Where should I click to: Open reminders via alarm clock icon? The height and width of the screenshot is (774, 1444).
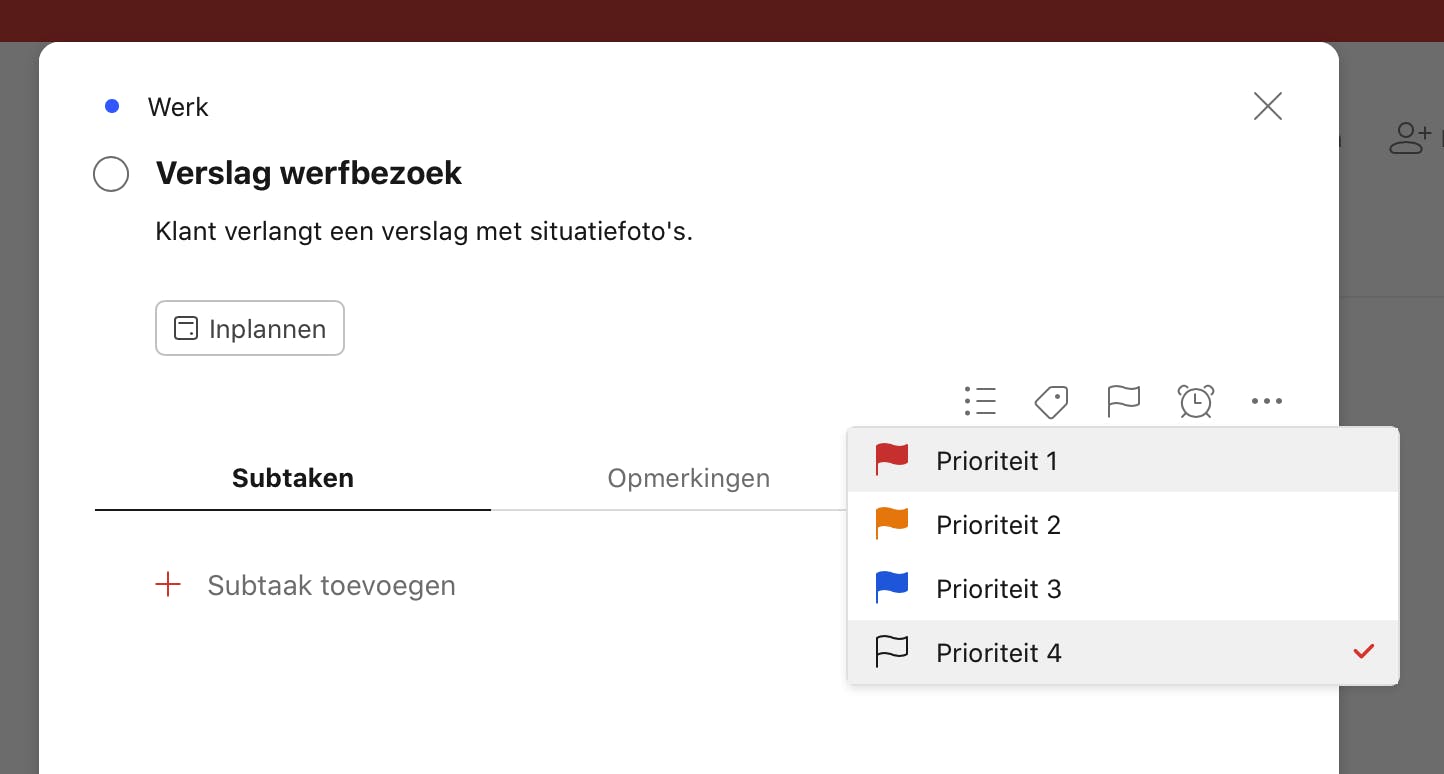[1196, 401]
